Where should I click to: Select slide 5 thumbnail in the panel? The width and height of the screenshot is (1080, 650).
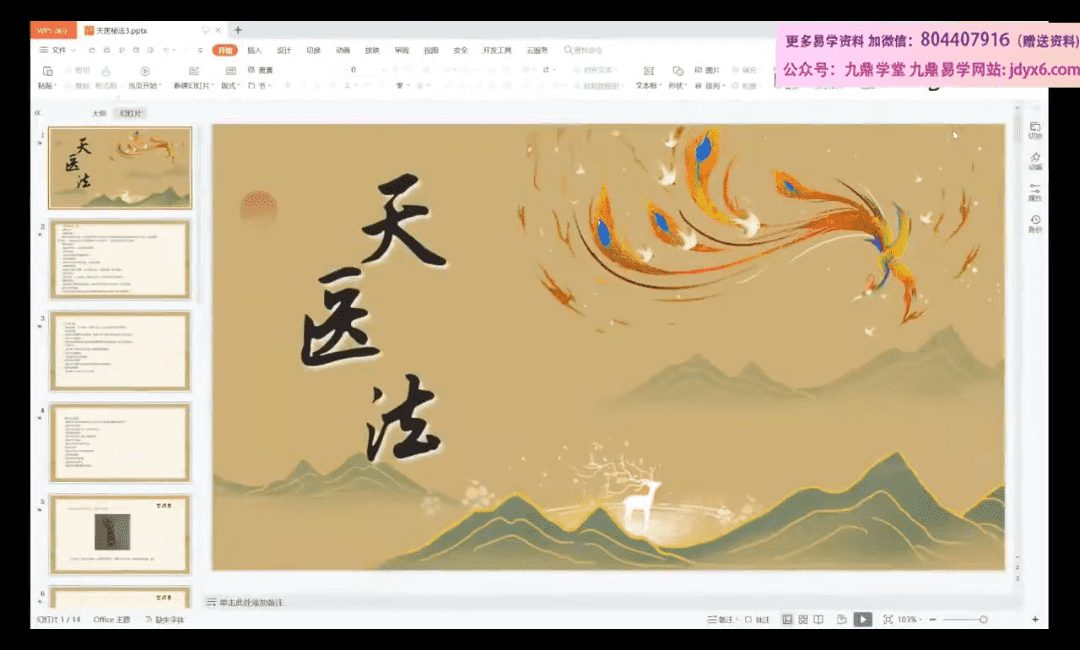119,533
